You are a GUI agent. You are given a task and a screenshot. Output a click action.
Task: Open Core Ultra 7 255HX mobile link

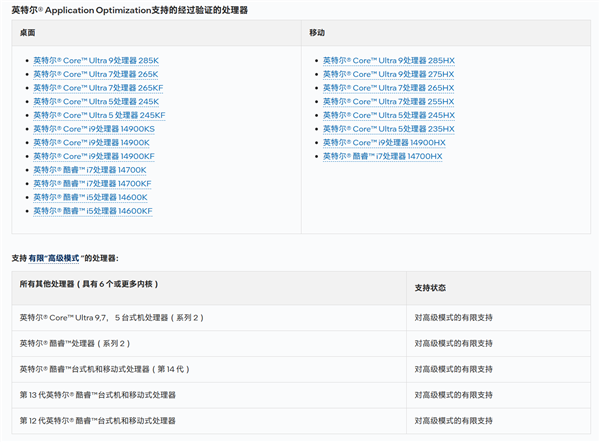point(388,102)
